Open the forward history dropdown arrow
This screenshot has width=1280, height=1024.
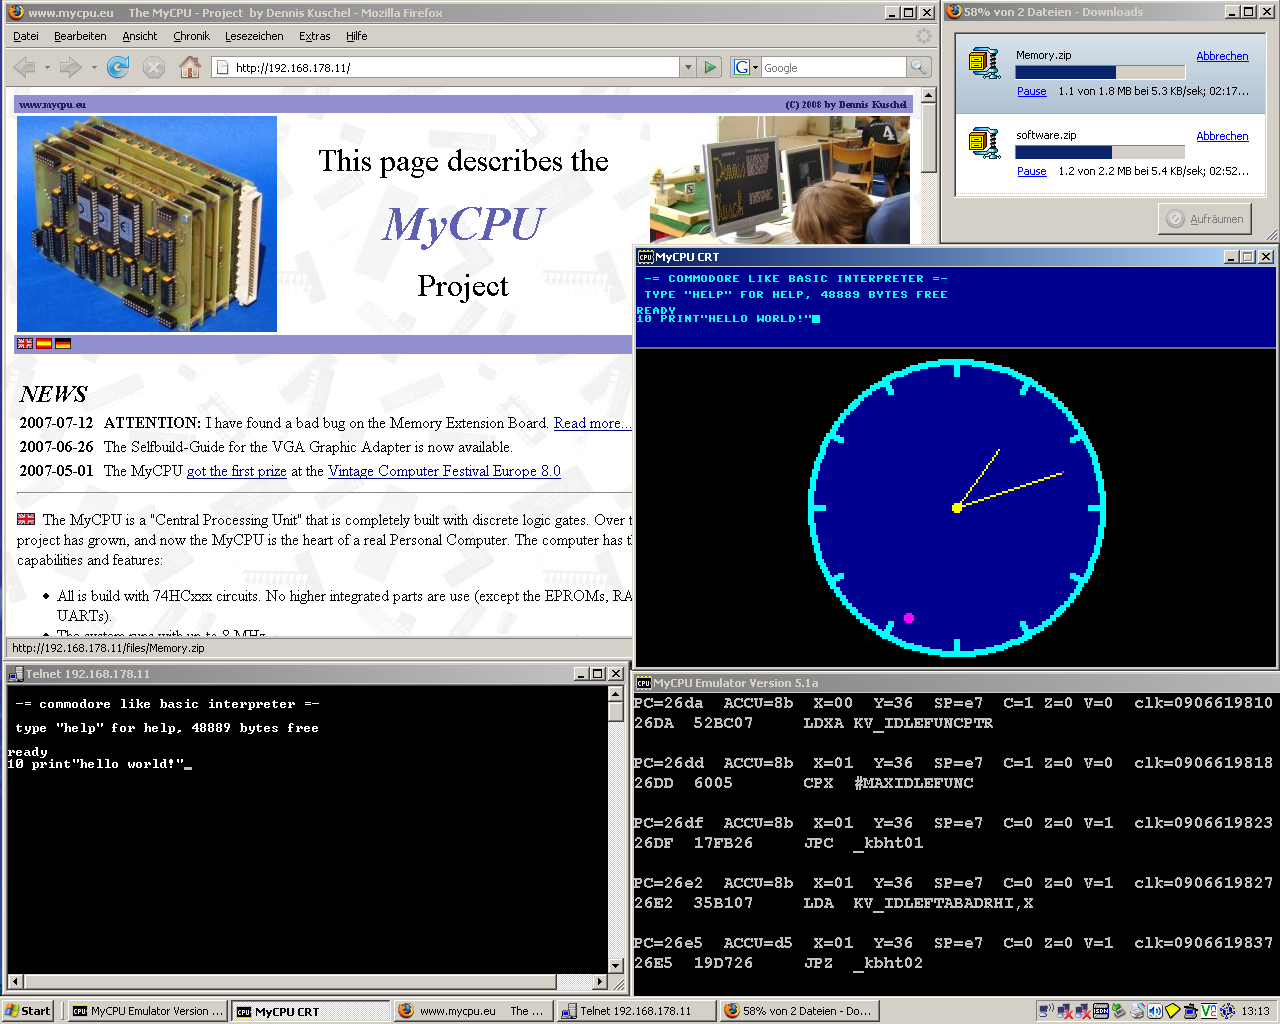coord(94,68)
